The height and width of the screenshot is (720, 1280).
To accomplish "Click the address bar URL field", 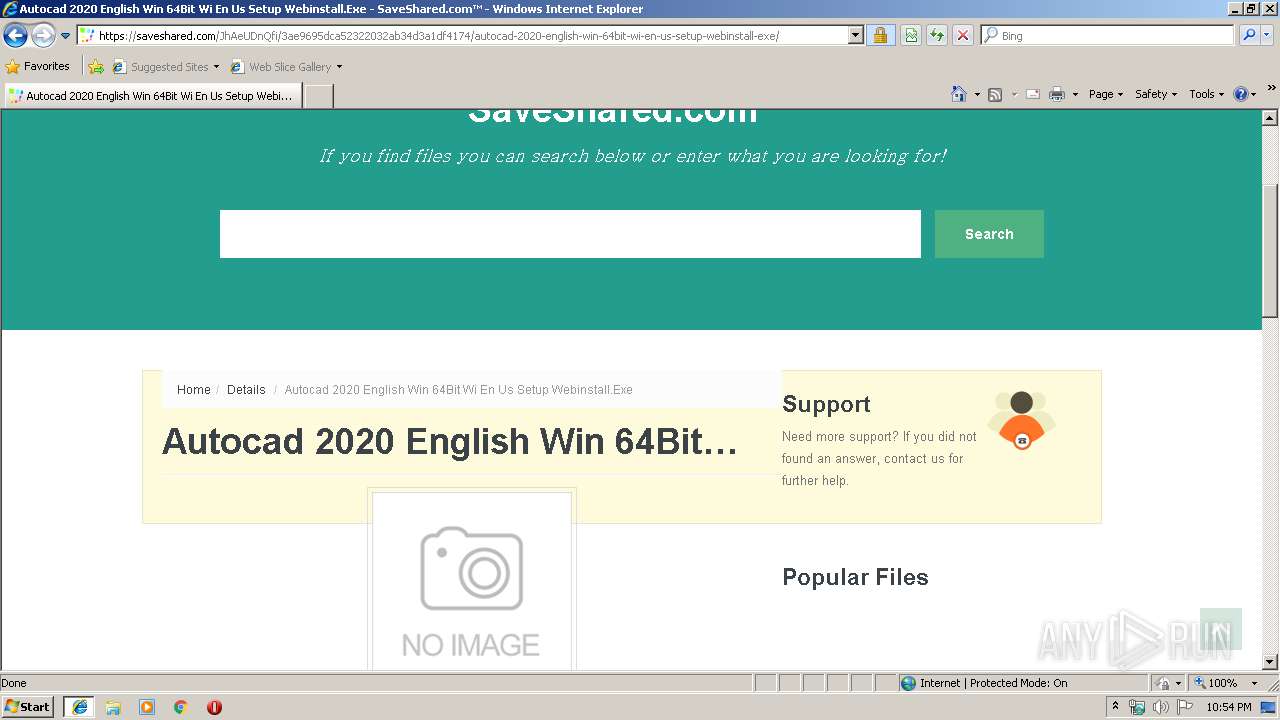I will pyautogui.click(x=462, y=36).
